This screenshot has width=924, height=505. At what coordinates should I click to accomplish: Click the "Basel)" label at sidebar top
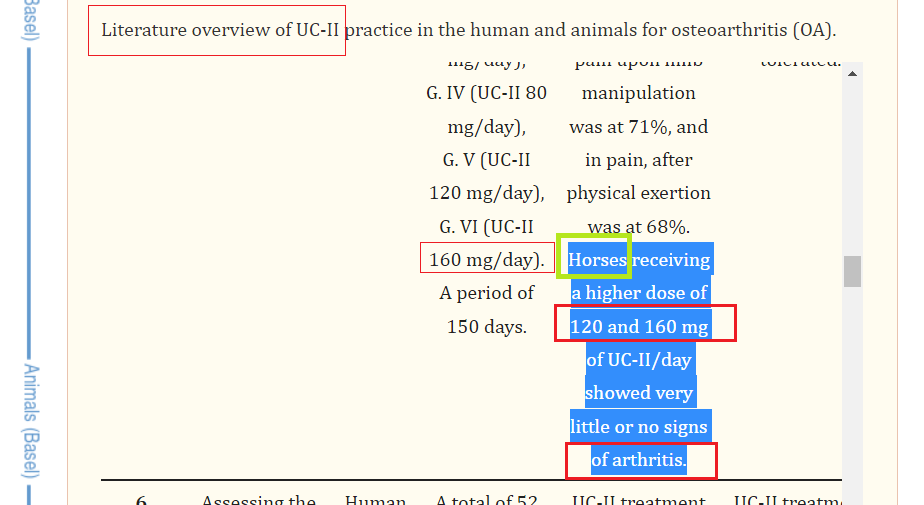click(31, 19)
